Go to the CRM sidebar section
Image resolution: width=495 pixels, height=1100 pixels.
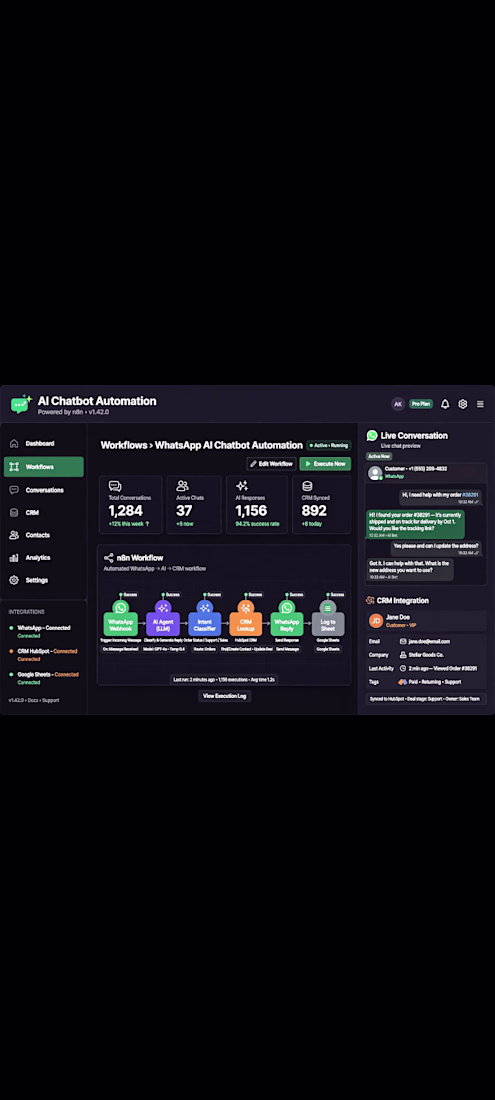point(43,512)
